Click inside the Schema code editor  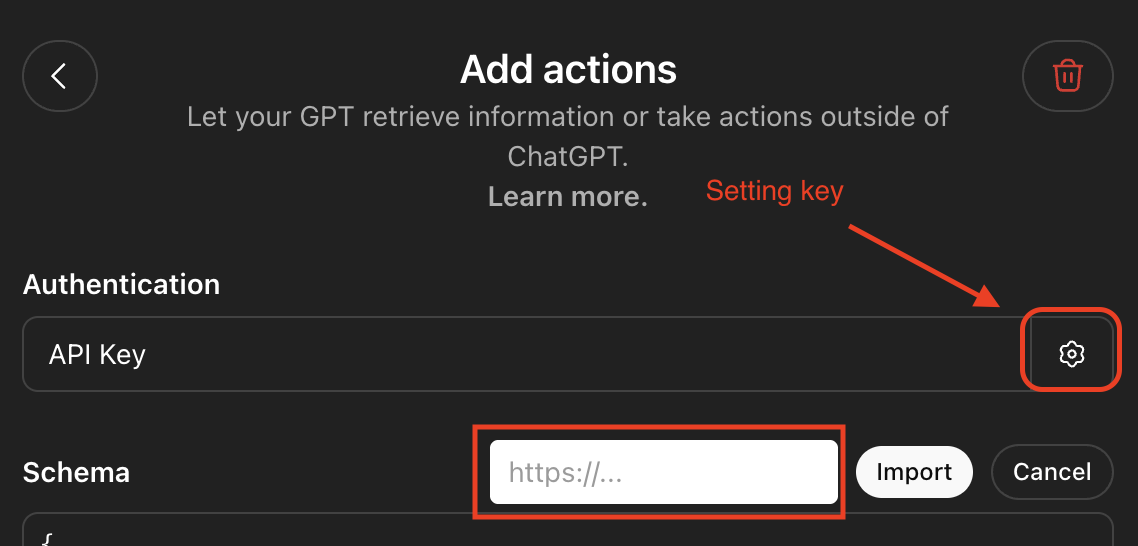click(x=568, y=529)
